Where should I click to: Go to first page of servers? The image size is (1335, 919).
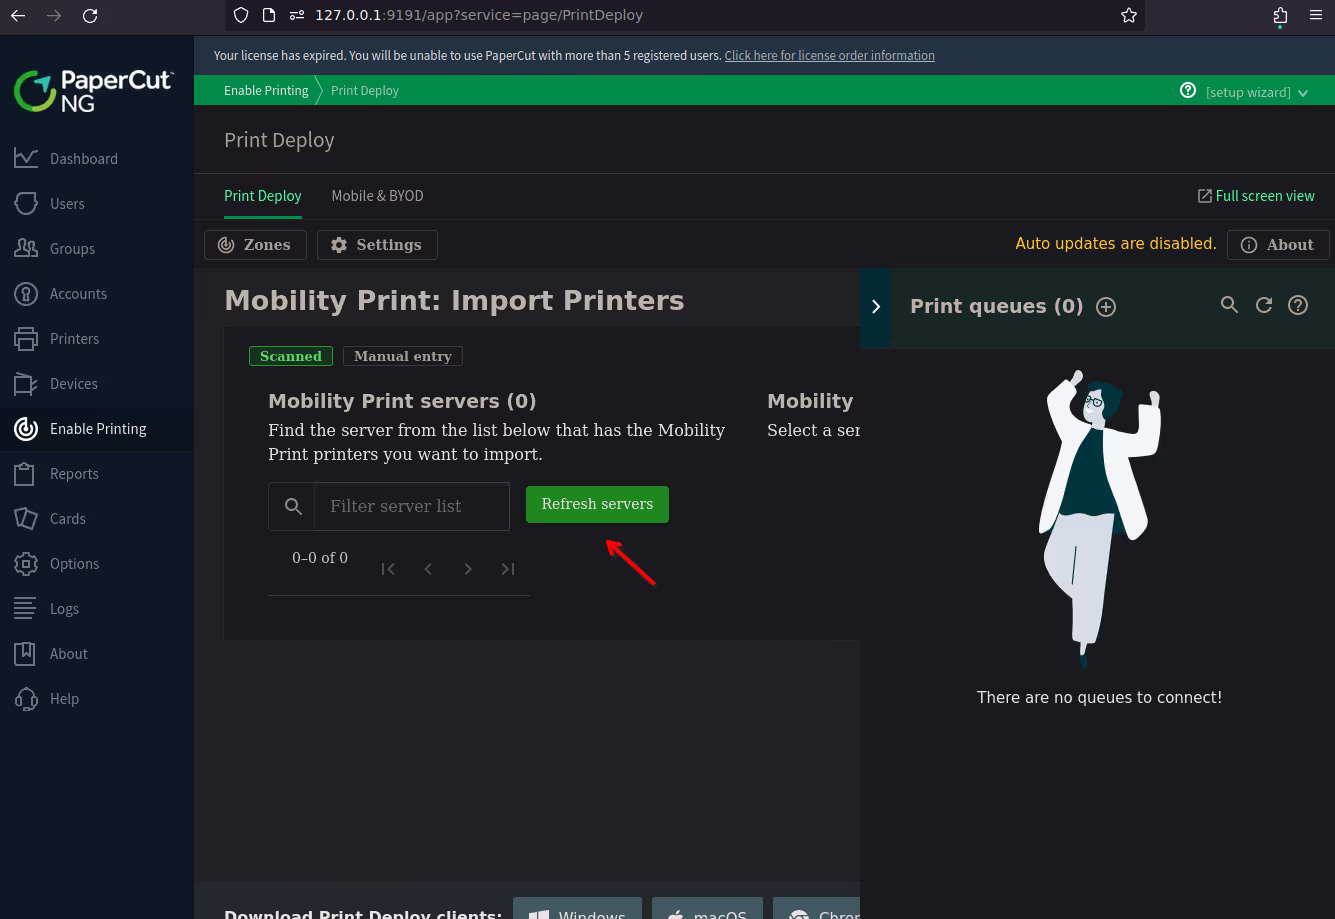coord(388,569)
